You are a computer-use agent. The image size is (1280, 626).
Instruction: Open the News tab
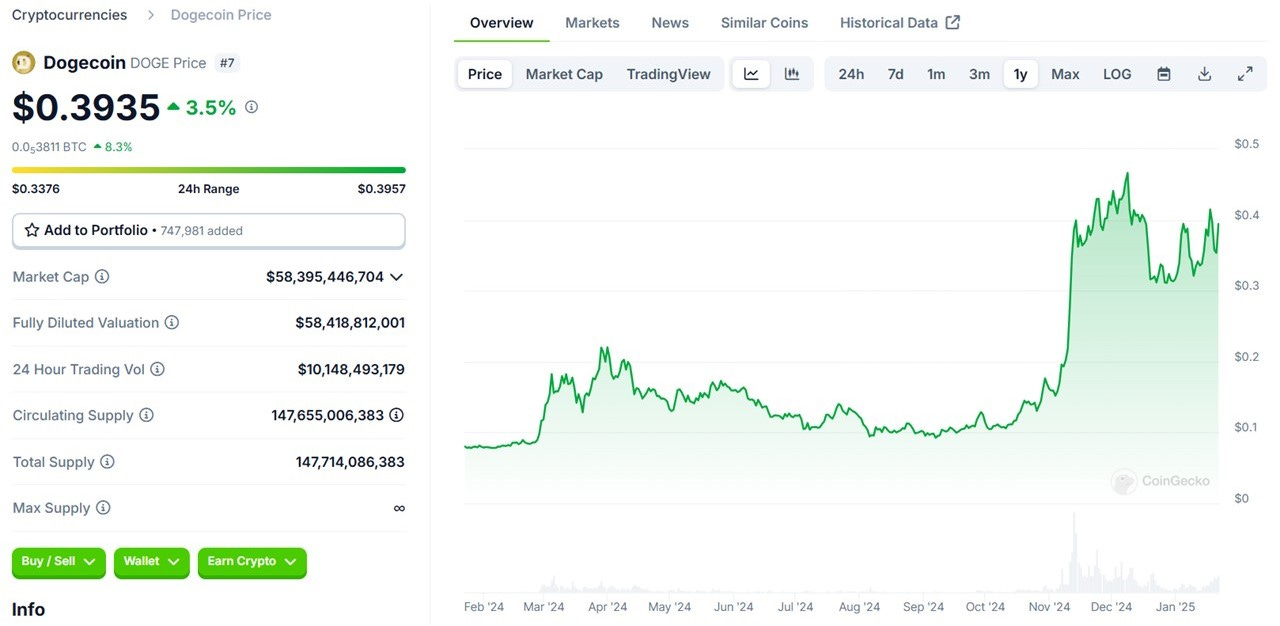pyautogui.click(x=670, y=22)
